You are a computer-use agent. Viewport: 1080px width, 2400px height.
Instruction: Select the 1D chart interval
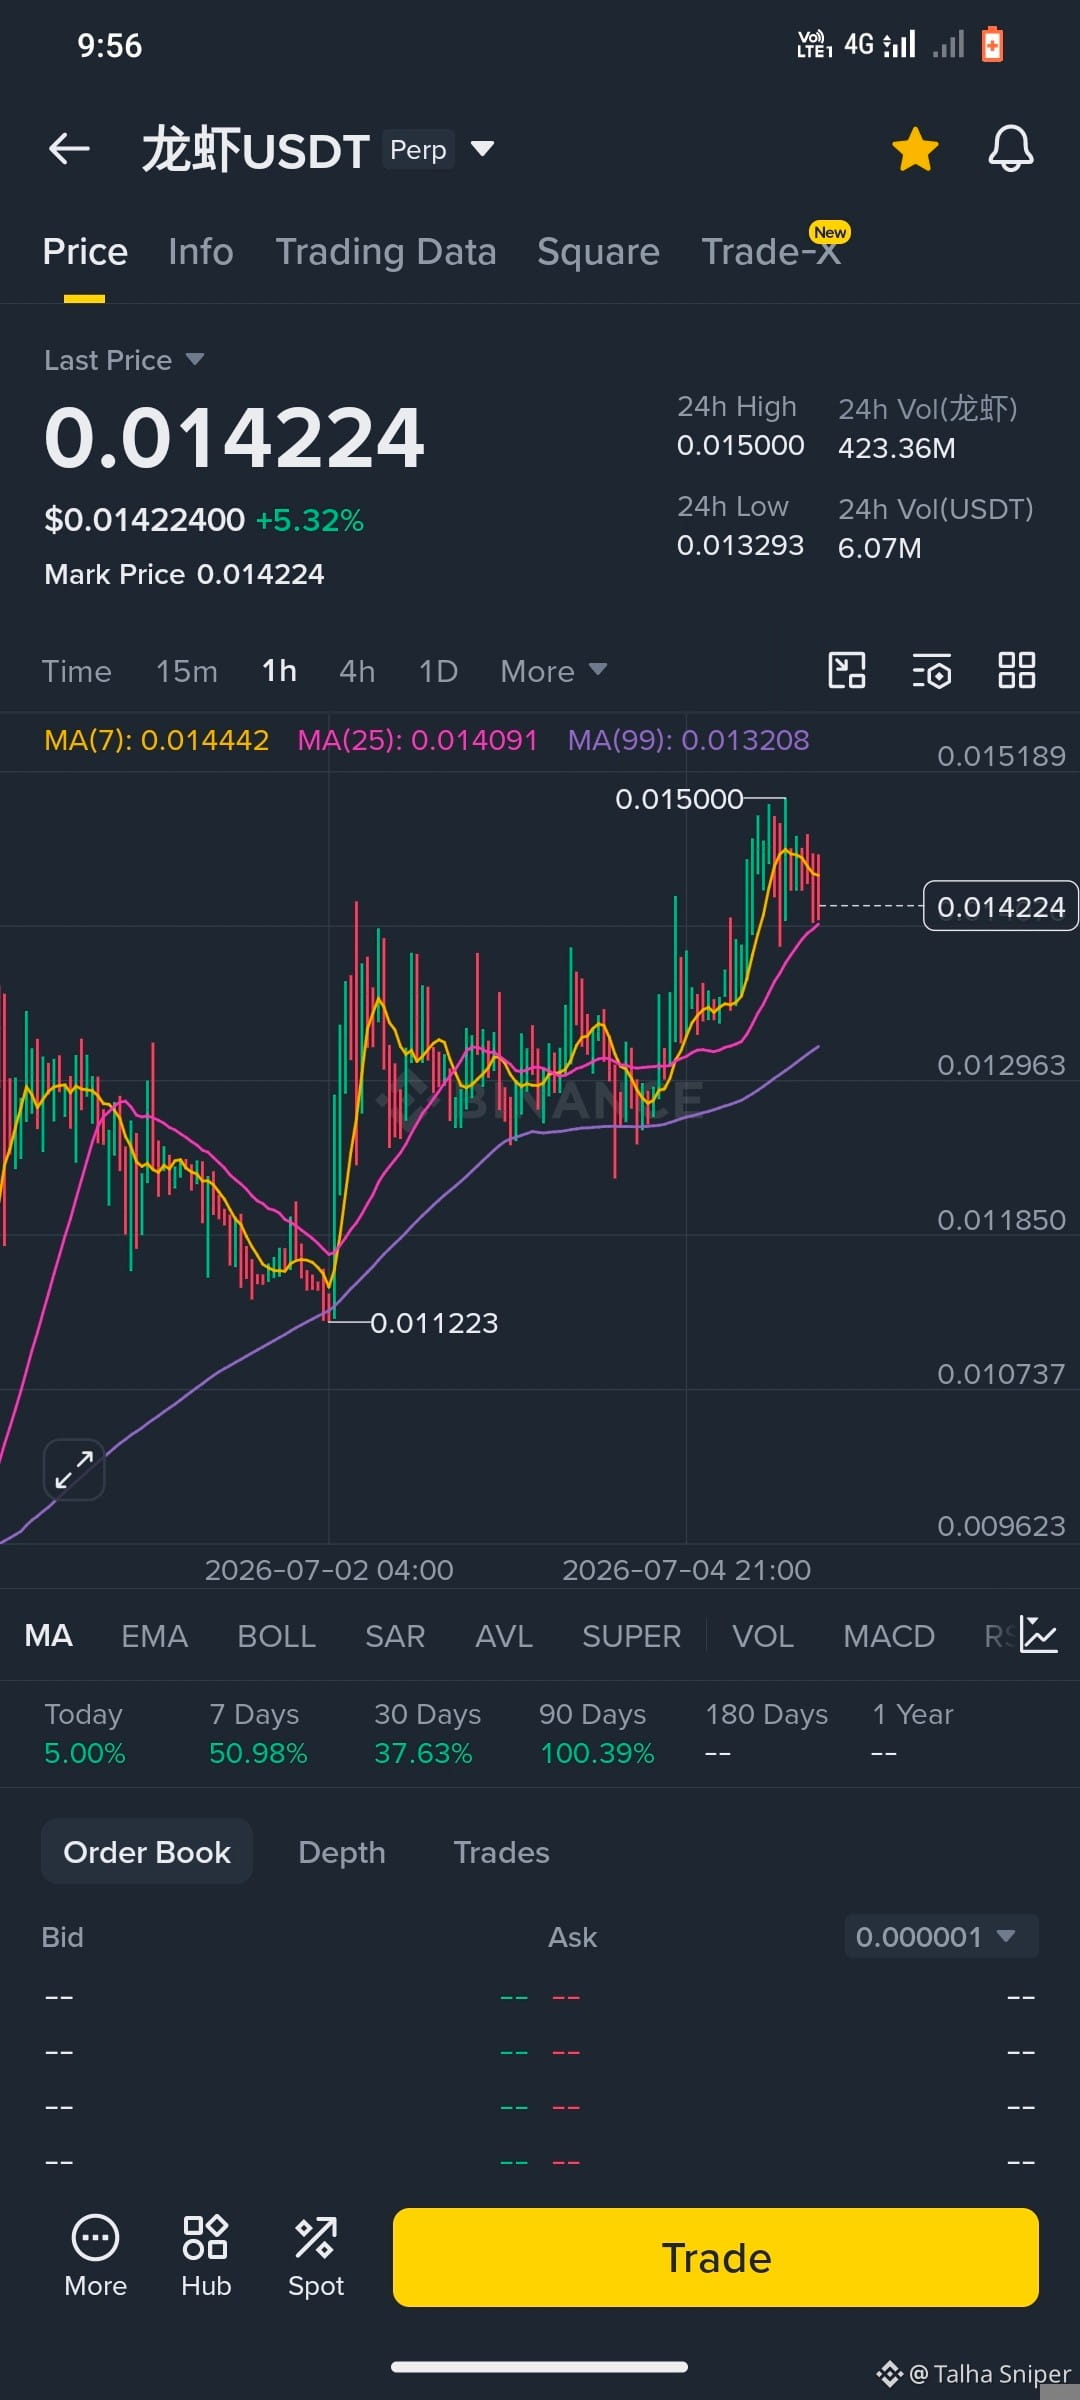pyautogui.click(x=438, y=671)
